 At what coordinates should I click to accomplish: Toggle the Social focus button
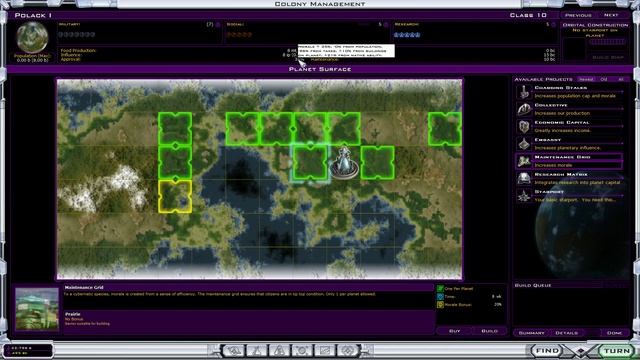coord(386,25)
